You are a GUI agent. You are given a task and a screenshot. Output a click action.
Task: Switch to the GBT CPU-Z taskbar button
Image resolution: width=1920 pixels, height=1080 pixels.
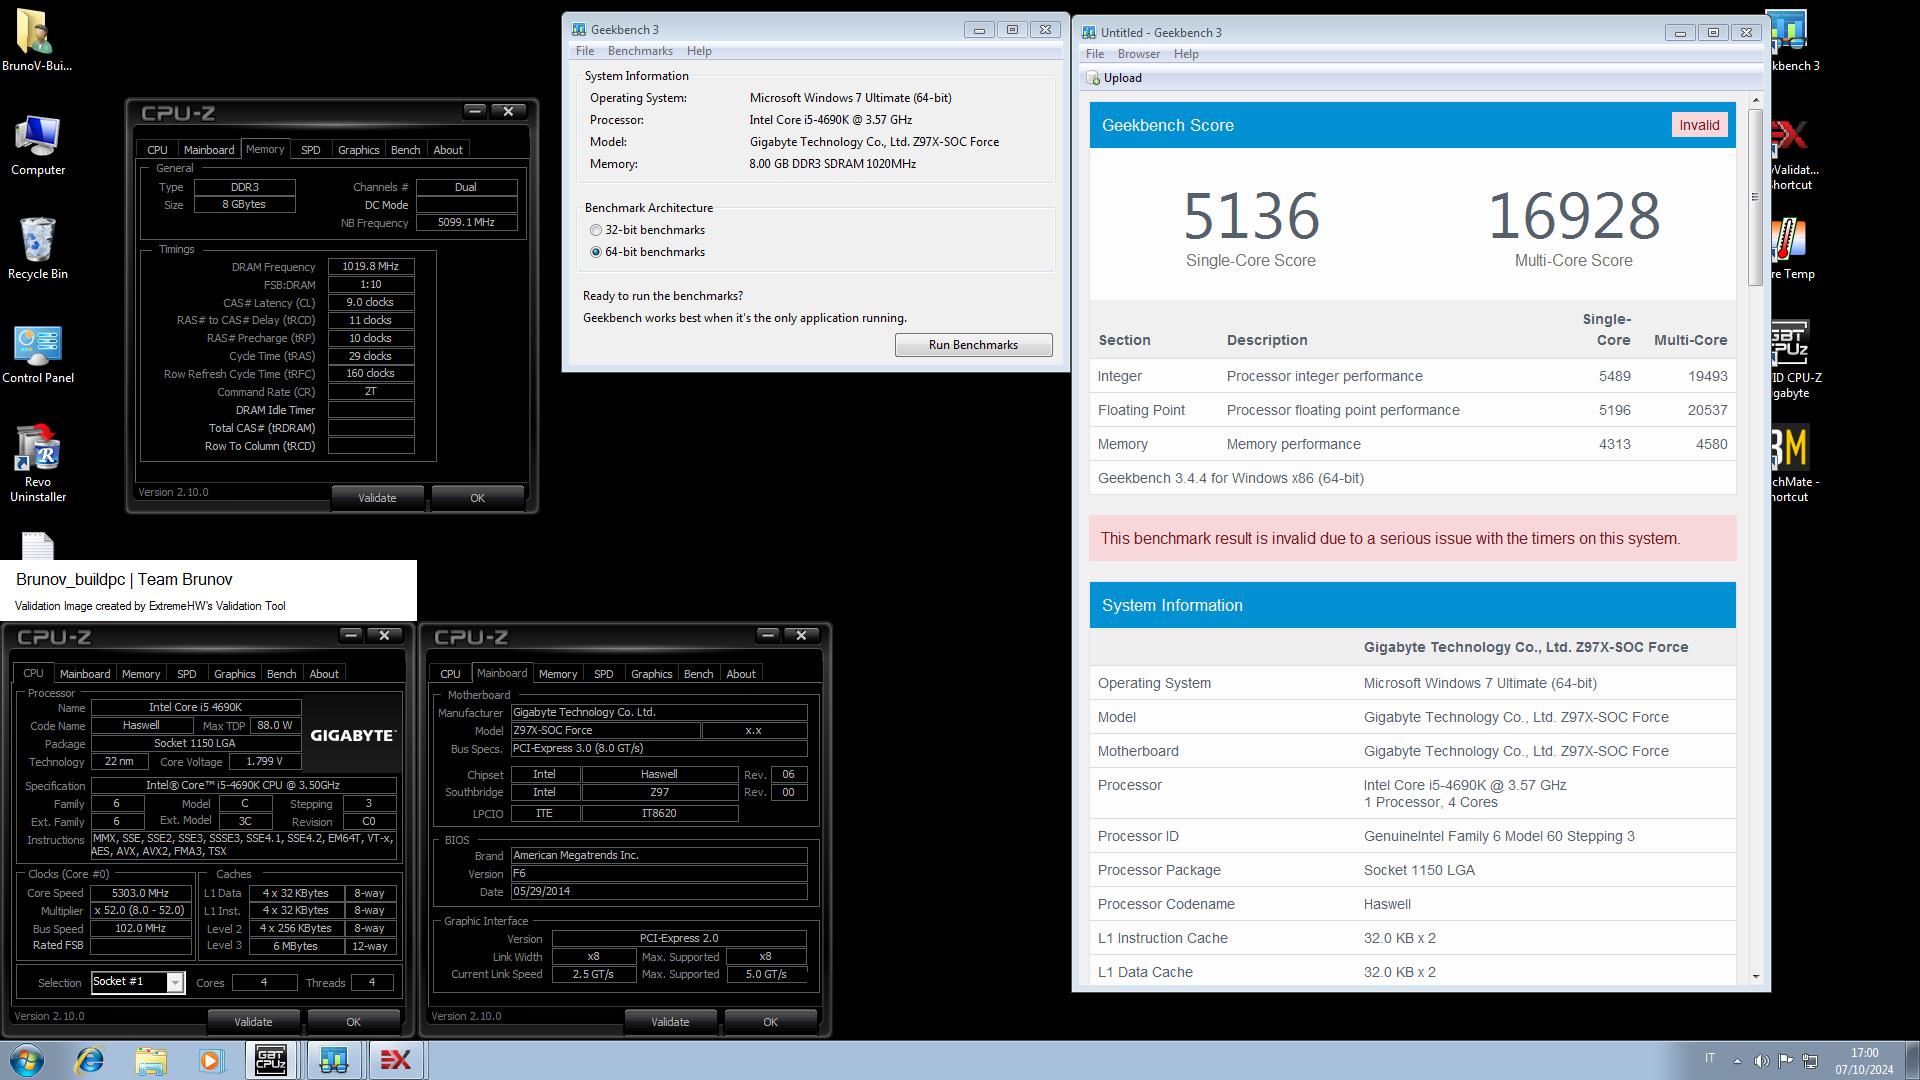pos(271,1060)
